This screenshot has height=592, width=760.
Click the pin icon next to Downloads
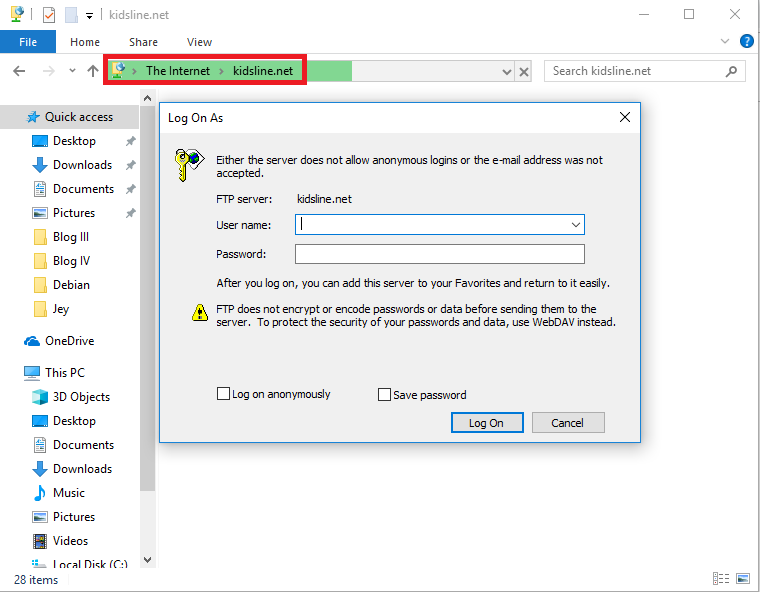tap(130, 165)
